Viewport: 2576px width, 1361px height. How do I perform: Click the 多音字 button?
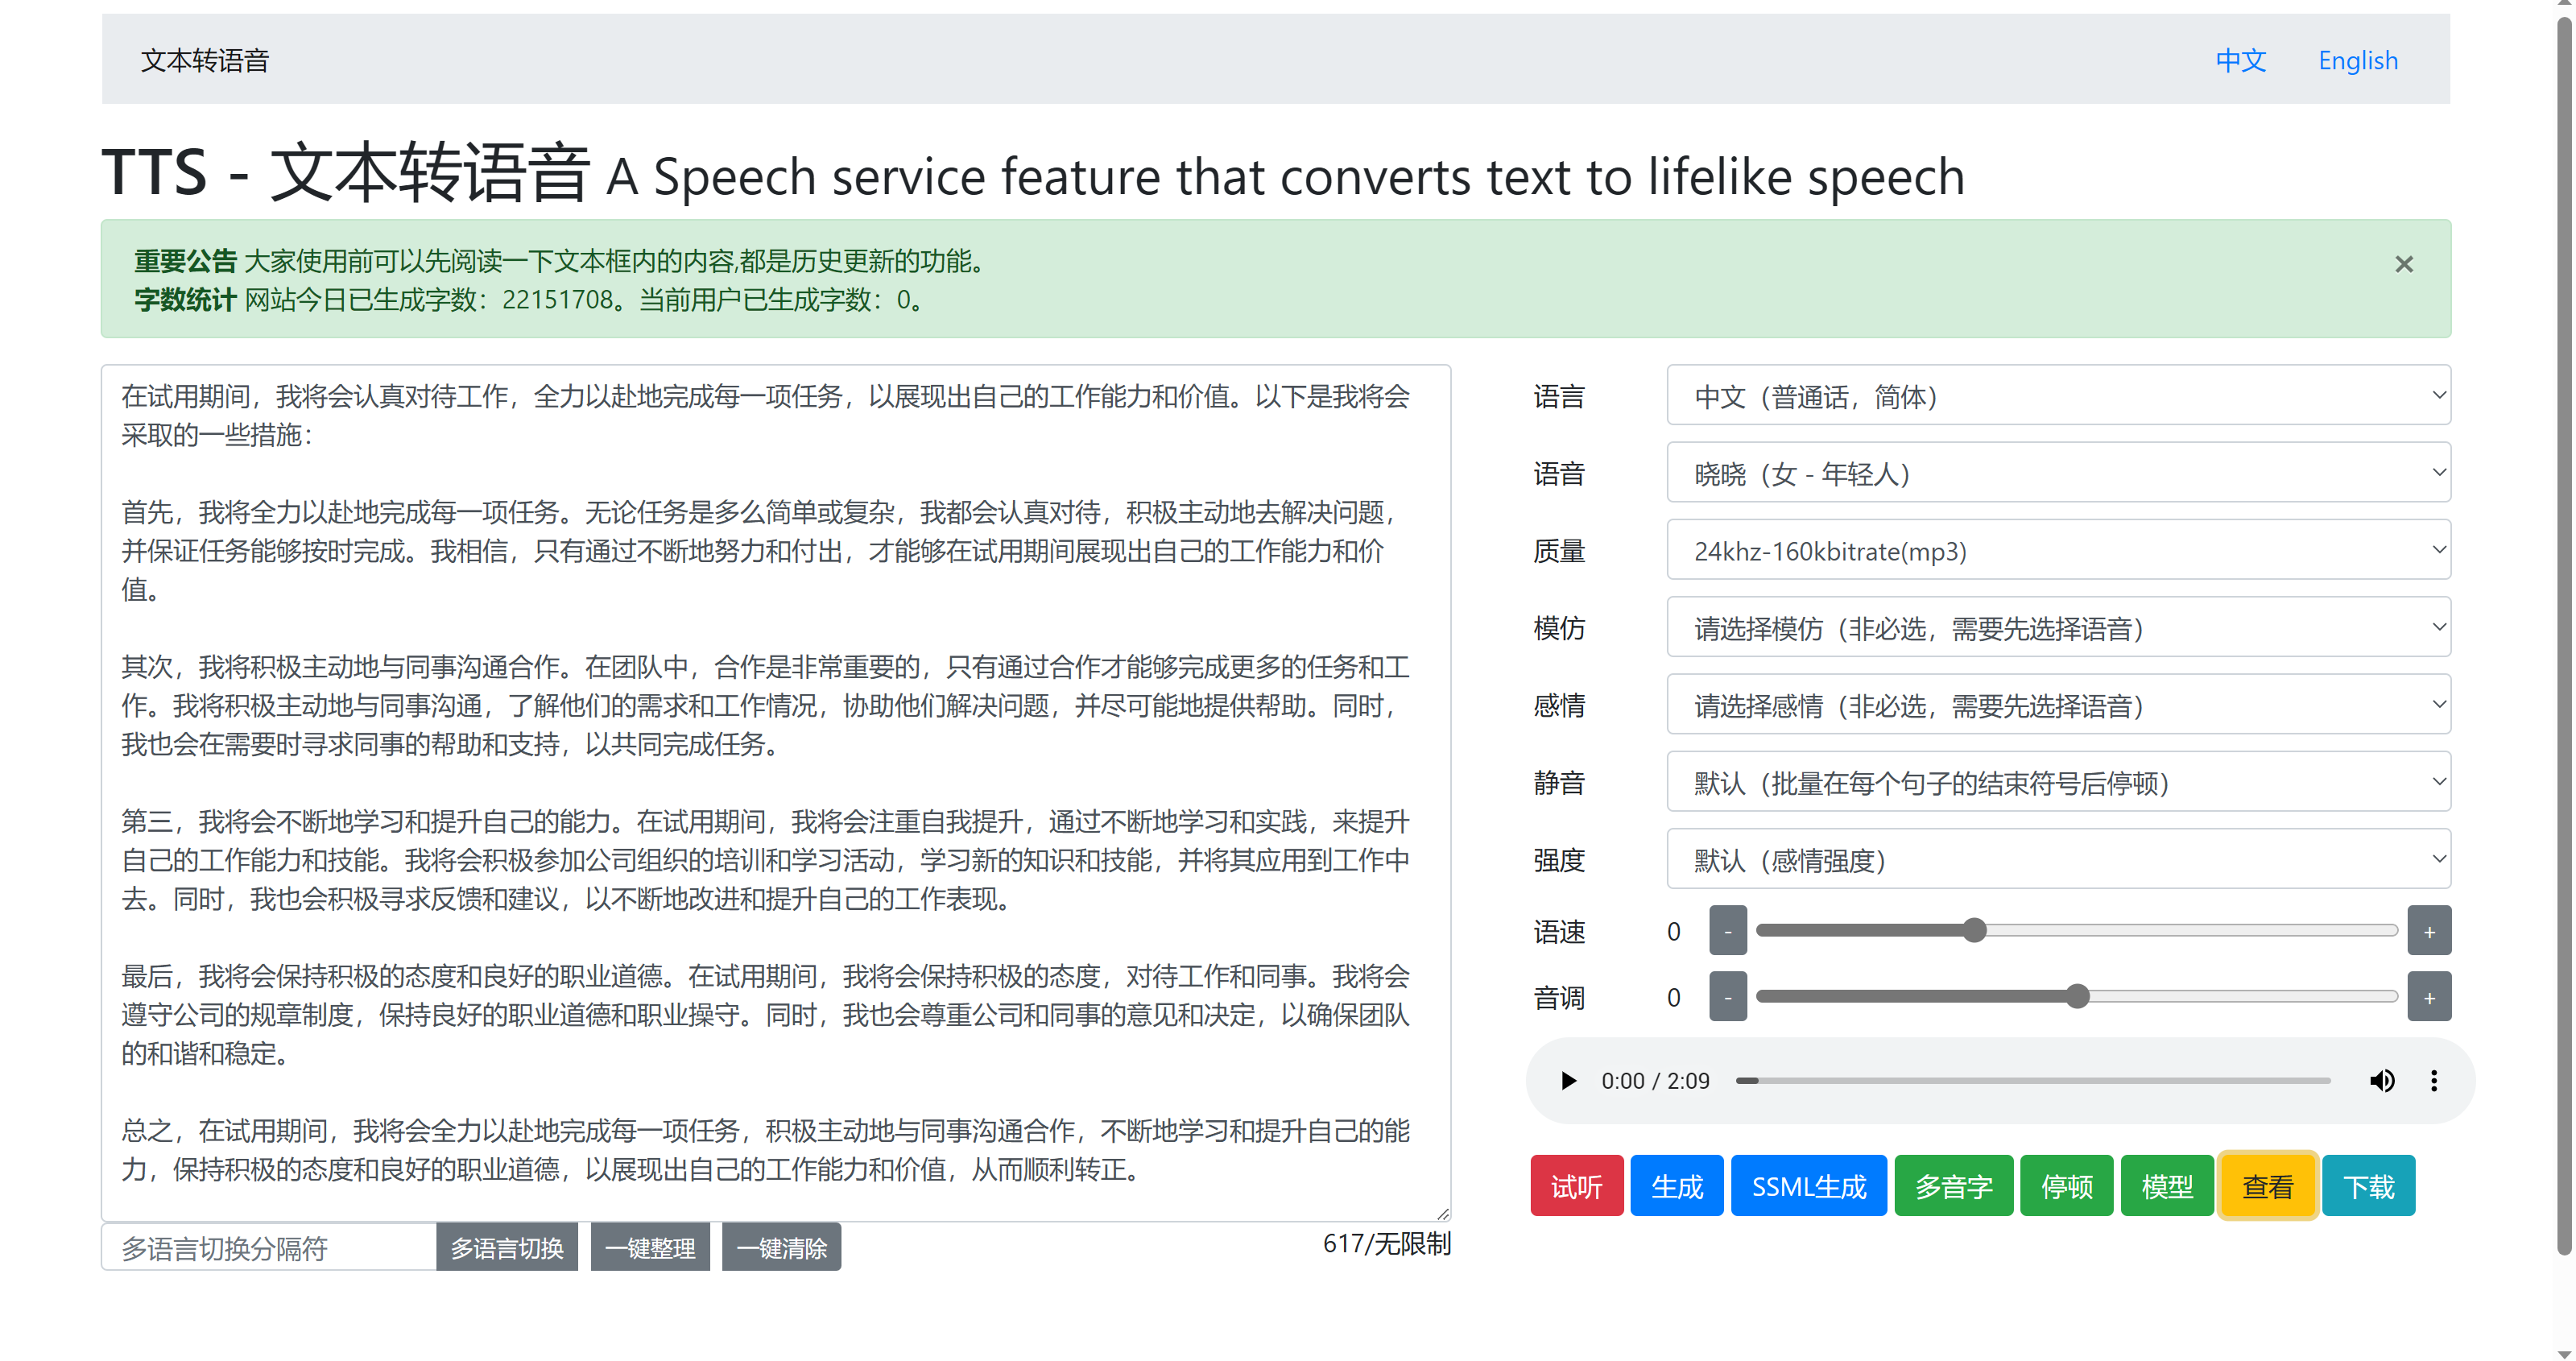point(1947,1182)
